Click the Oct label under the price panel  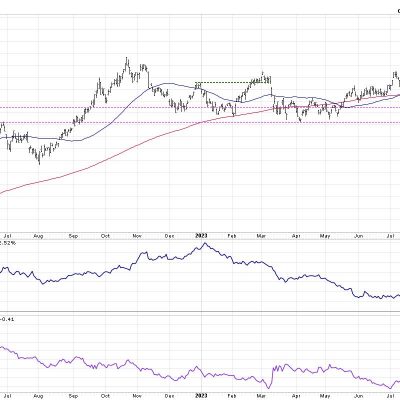point(105,236)
